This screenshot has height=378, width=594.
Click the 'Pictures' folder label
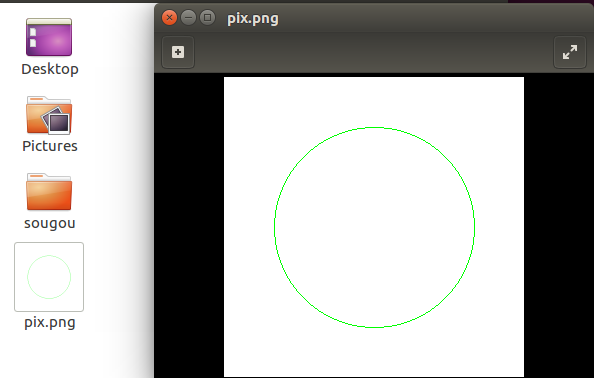tap(50, 146)
